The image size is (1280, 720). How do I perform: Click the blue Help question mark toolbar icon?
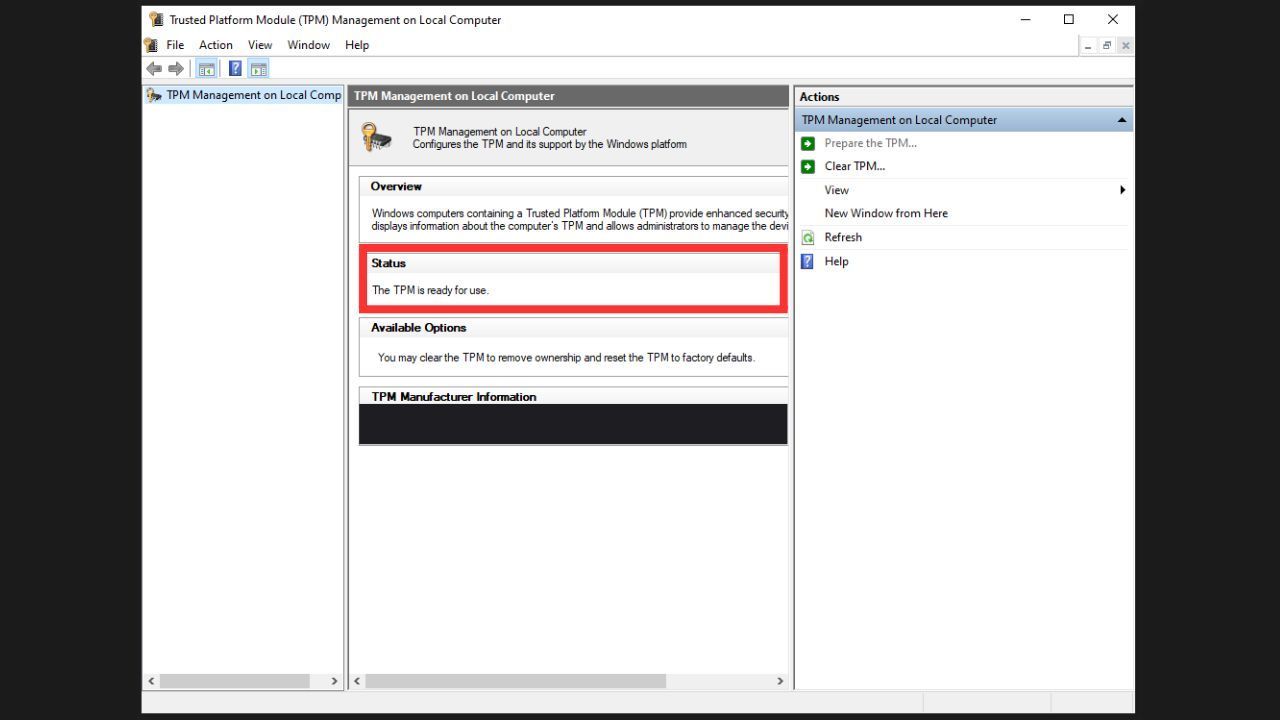[x=235, y=69]
